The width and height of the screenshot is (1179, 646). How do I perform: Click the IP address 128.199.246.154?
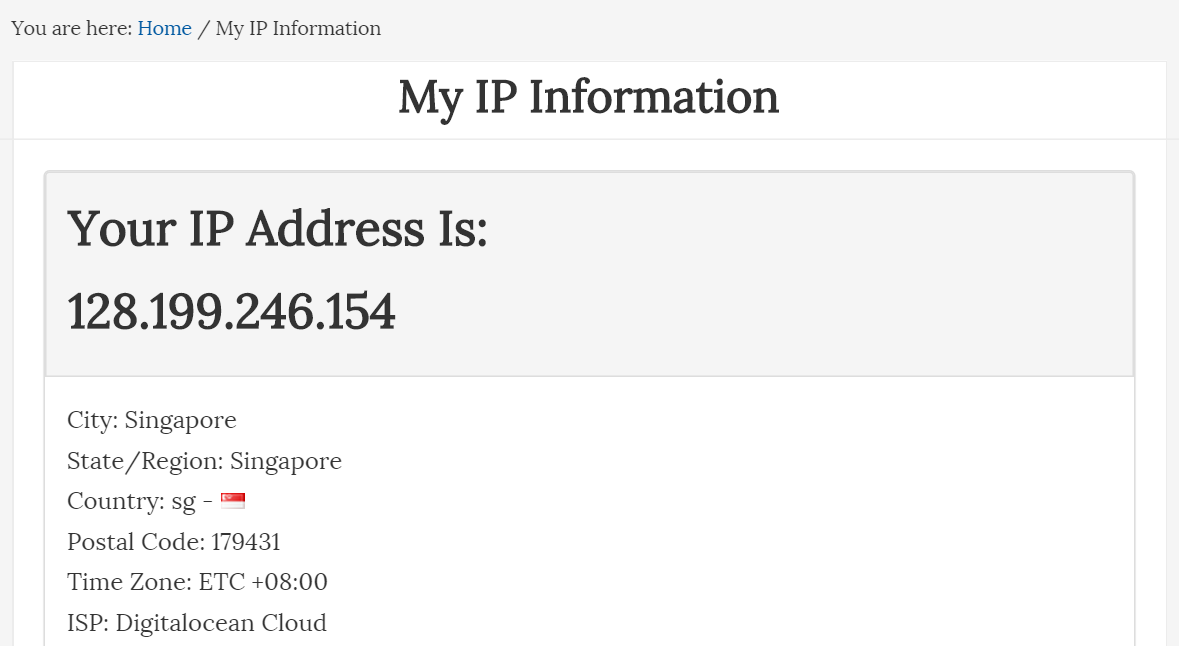[x=231, y=311]
